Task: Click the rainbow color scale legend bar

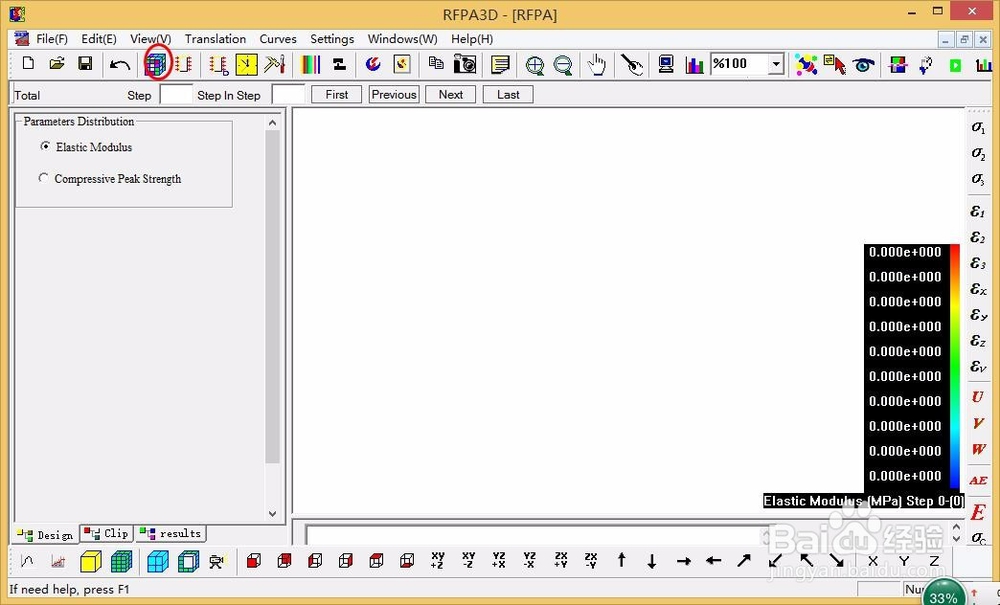Action: click(955, 367)
